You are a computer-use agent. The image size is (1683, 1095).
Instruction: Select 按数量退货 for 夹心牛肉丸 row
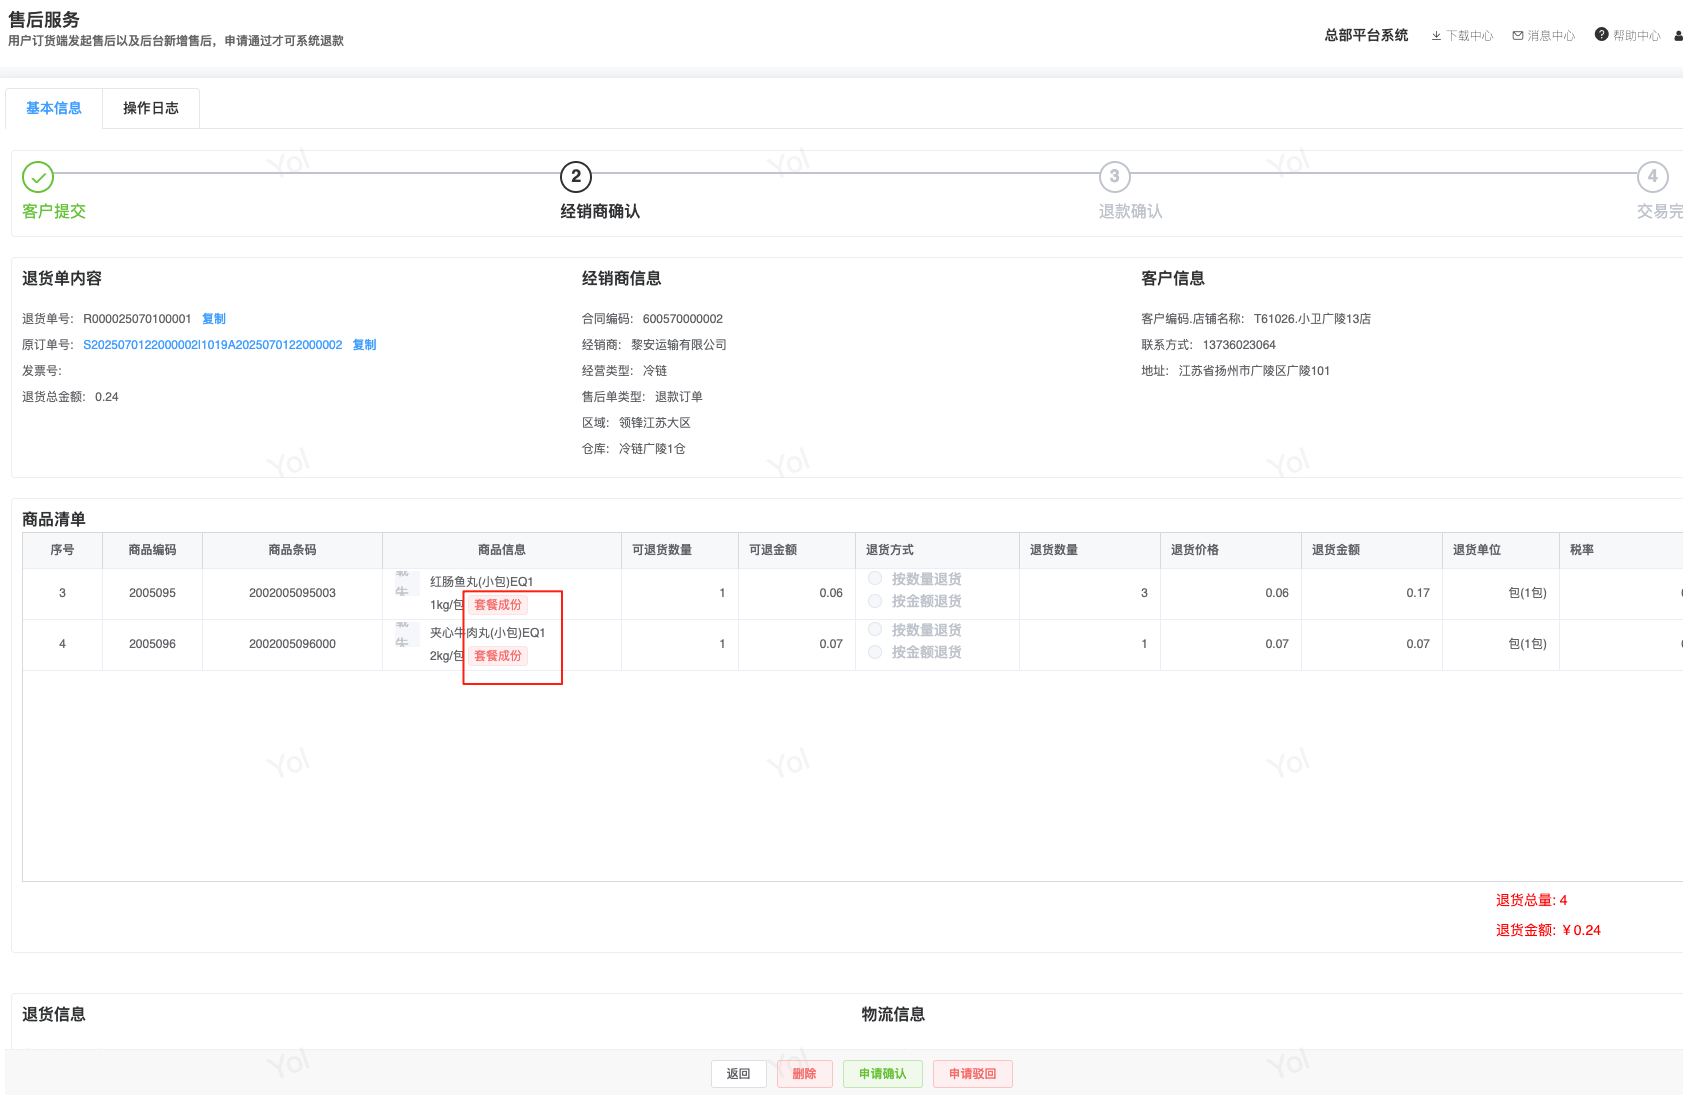click(875, 629)
